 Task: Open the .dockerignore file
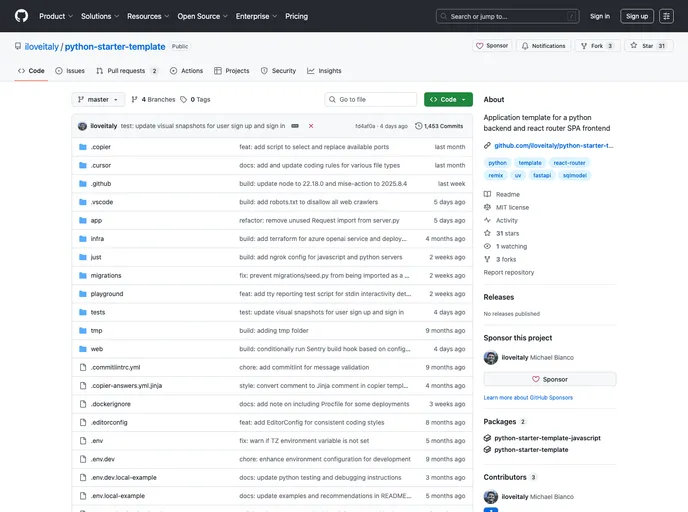pyautogui.click(x=111, y=404)
